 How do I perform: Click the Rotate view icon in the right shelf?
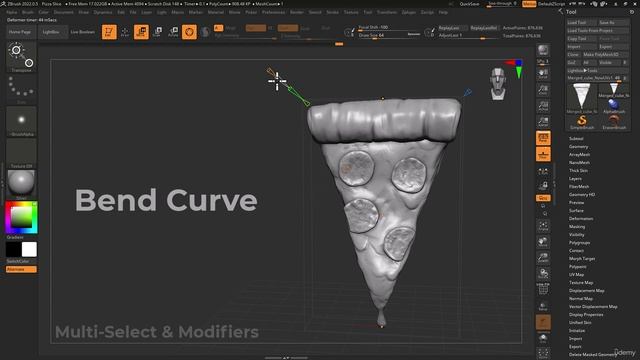click(543, 273)
